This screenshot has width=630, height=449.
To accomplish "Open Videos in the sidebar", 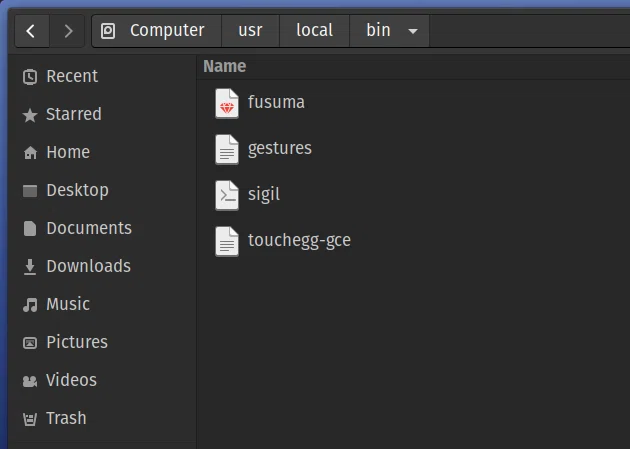I will (102, 381).
